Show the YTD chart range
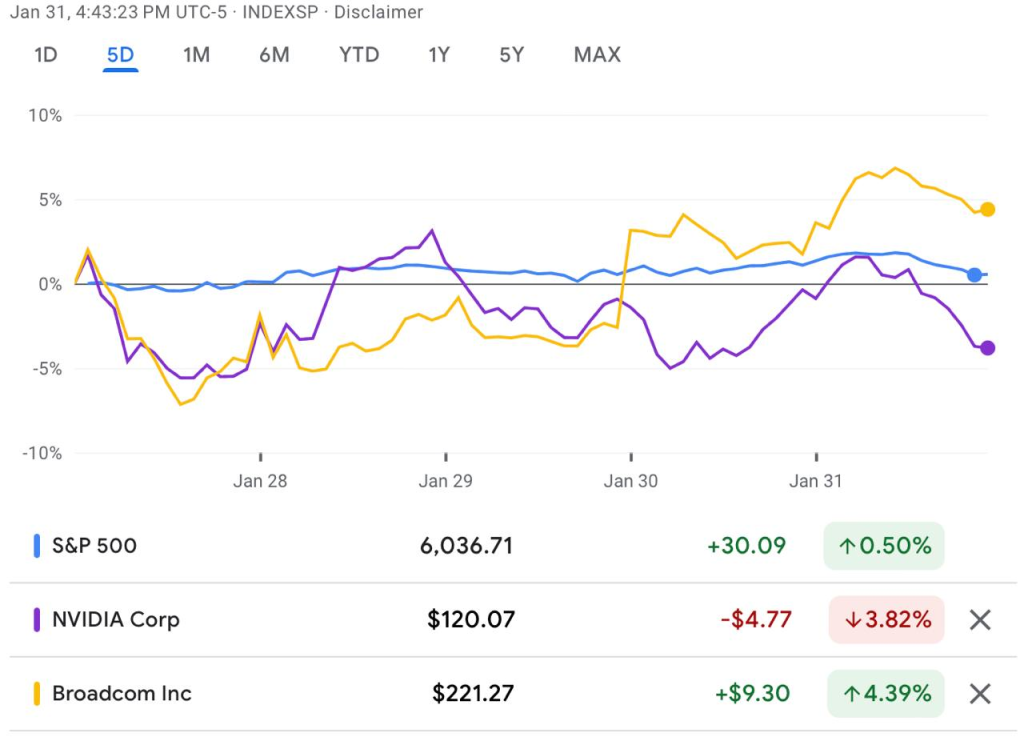This screenshot has width=1024, height=745. pyautogui.click(x=359, y=55)
